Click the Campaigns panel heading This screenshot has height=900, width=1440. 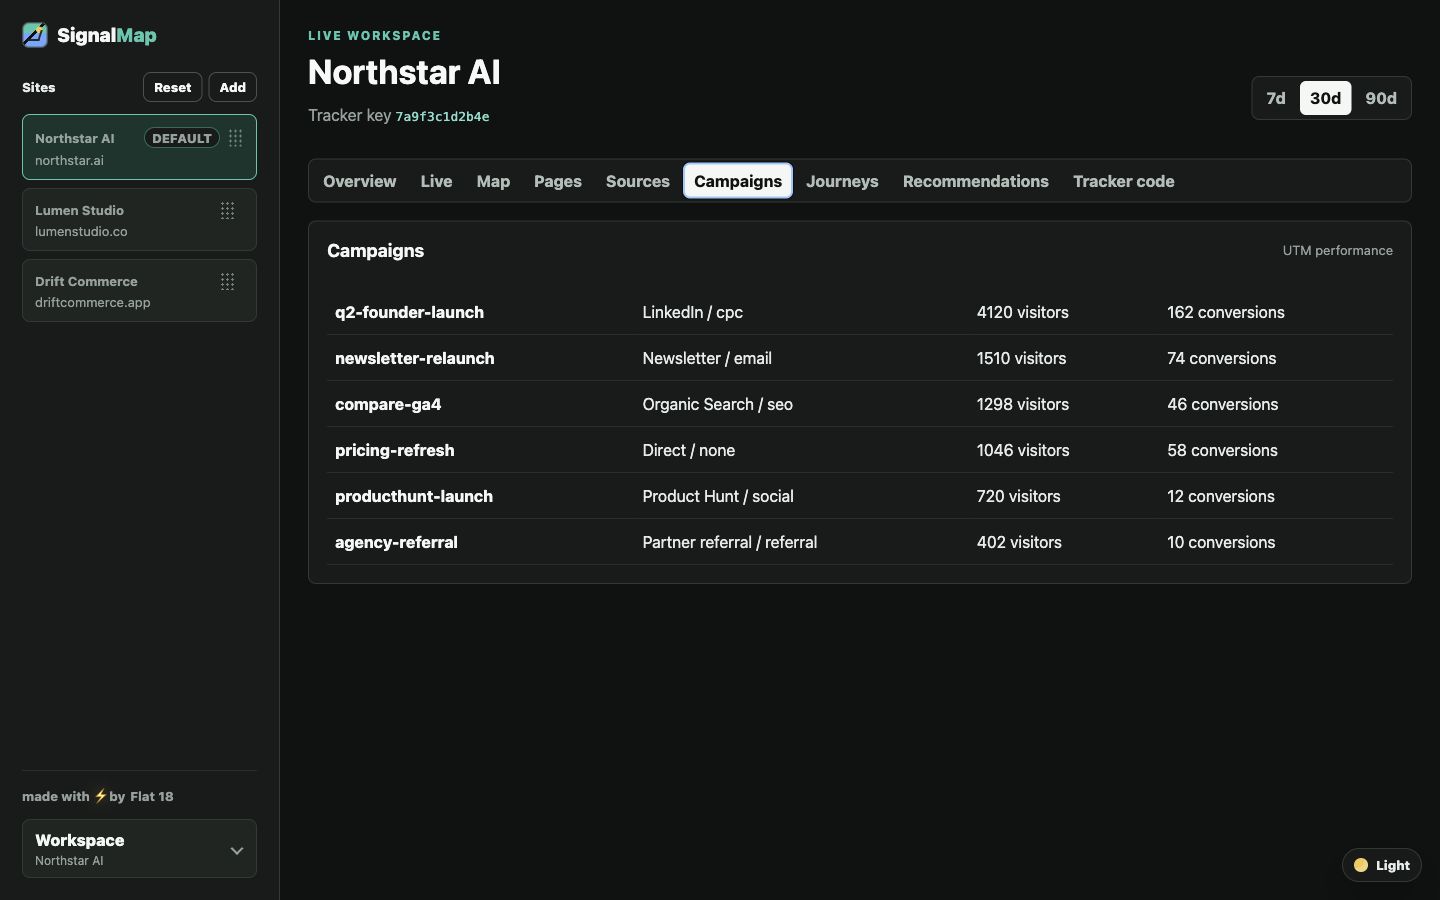tap(375, 250)
